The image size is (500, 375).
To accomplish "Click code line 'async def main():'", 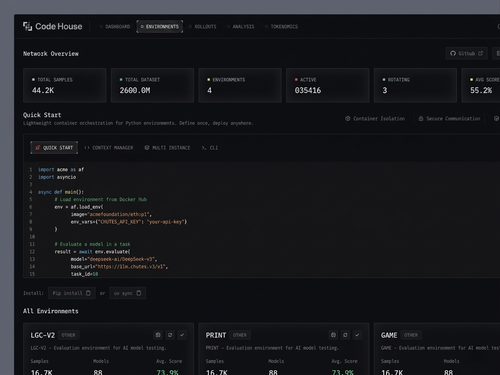I will pyautogui.click(x=61, y=192).
